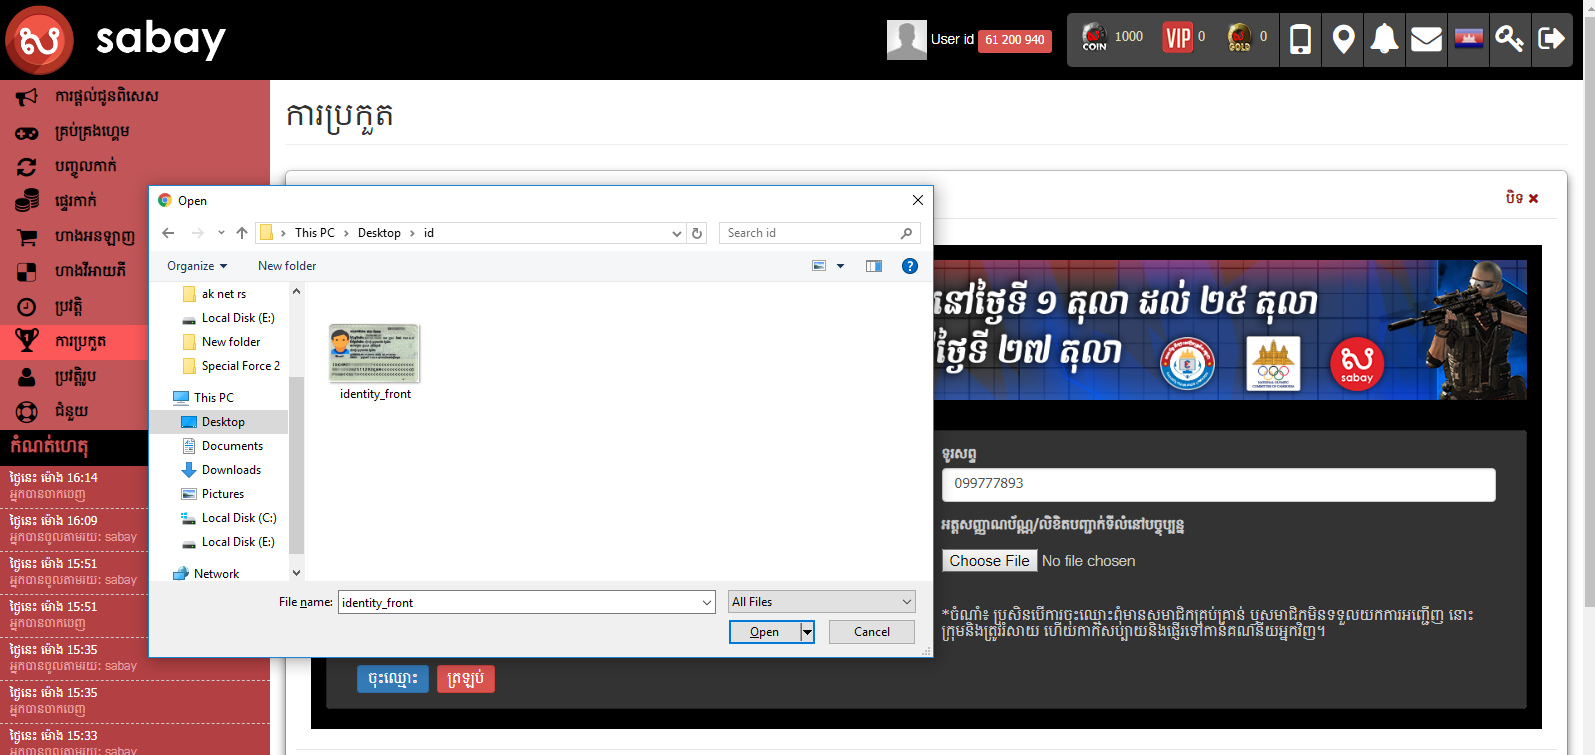
Task: Click the Choose File button
Action: pyautogui.click(x=989, y=561)
